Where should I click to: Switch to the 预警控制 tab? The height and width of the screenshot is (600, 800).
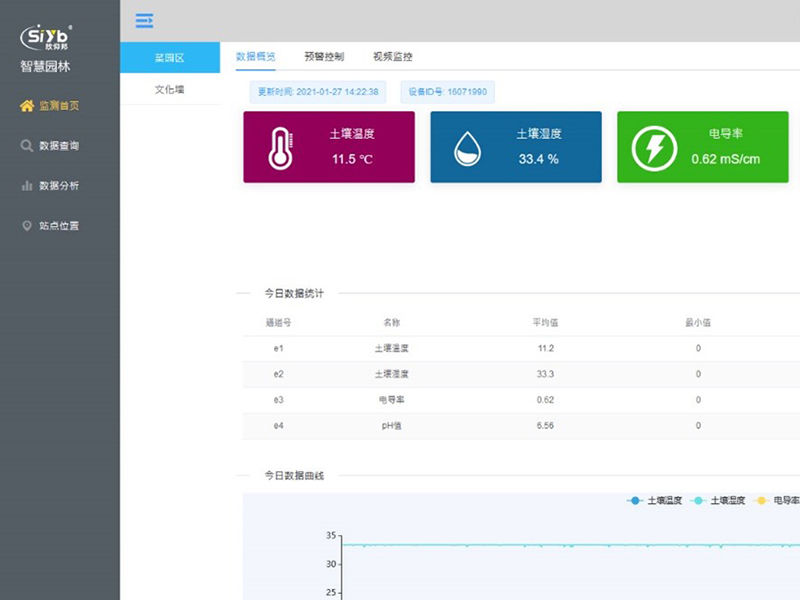(324, 57)
